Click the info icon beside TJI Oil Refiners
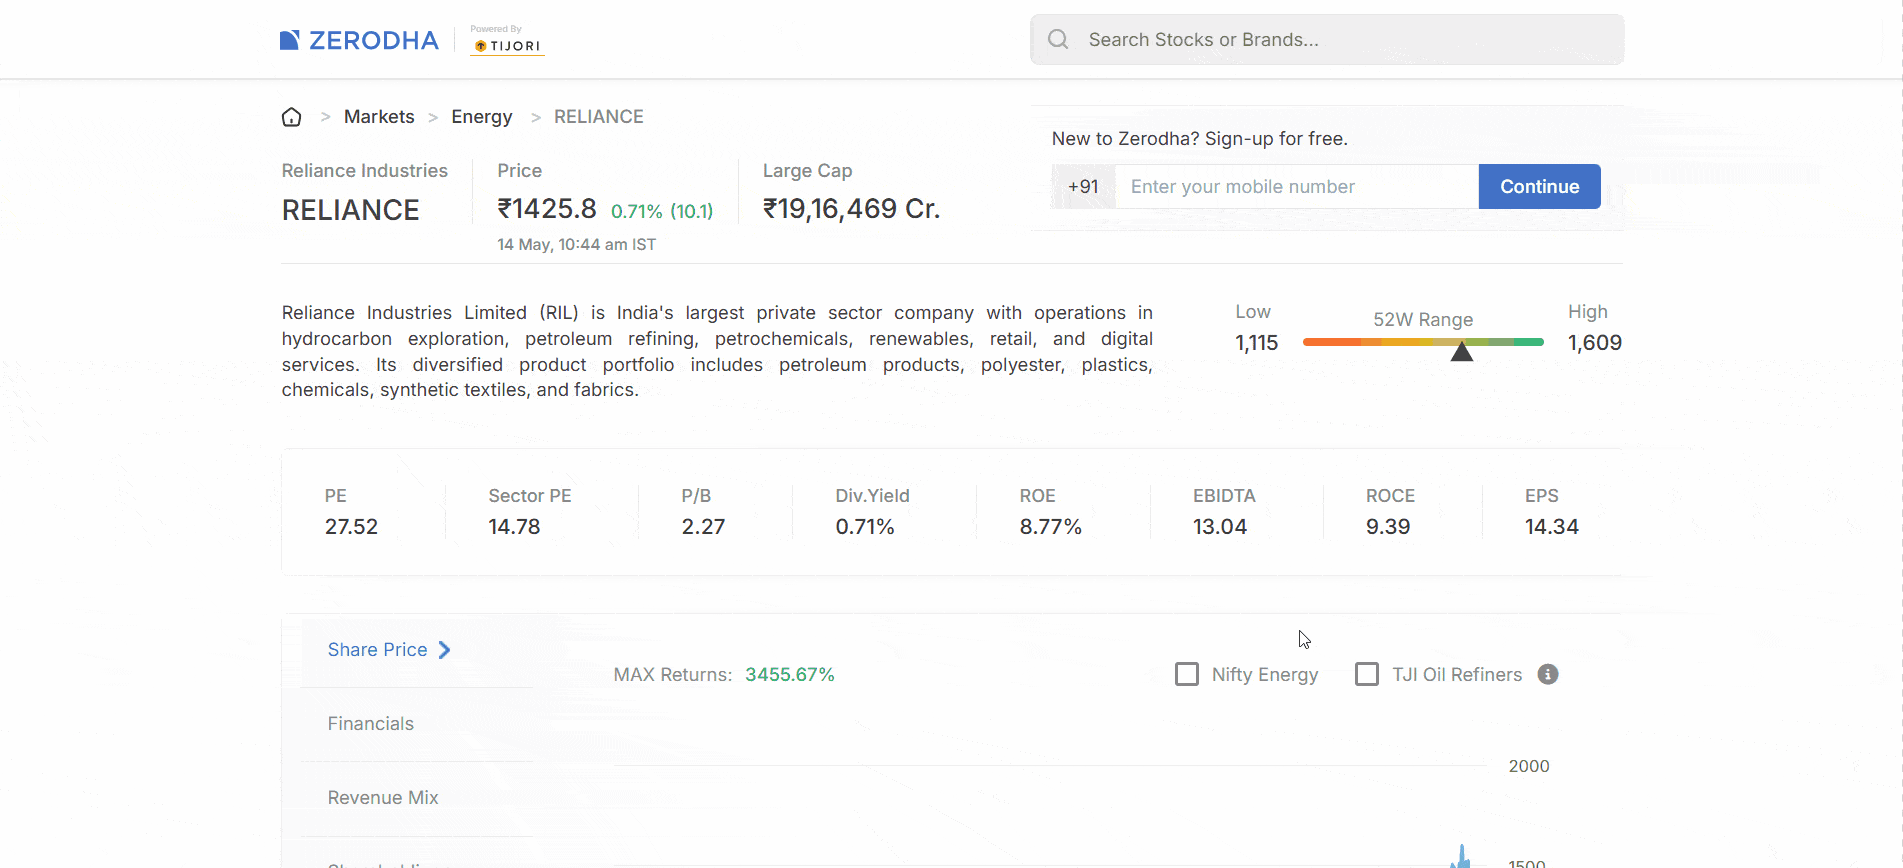The image size is (1903, 868). tap(1548, 674)
